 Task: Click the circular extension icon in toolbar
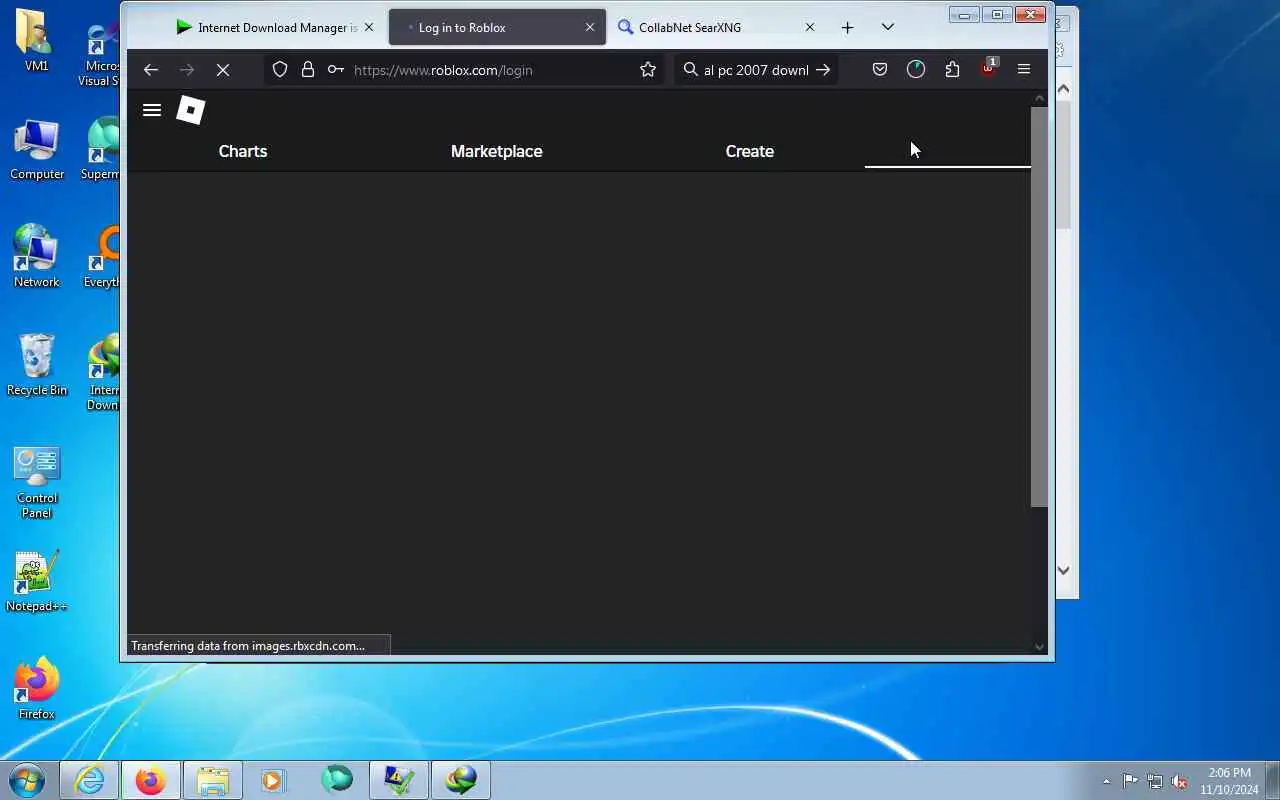tap(916, 70)
